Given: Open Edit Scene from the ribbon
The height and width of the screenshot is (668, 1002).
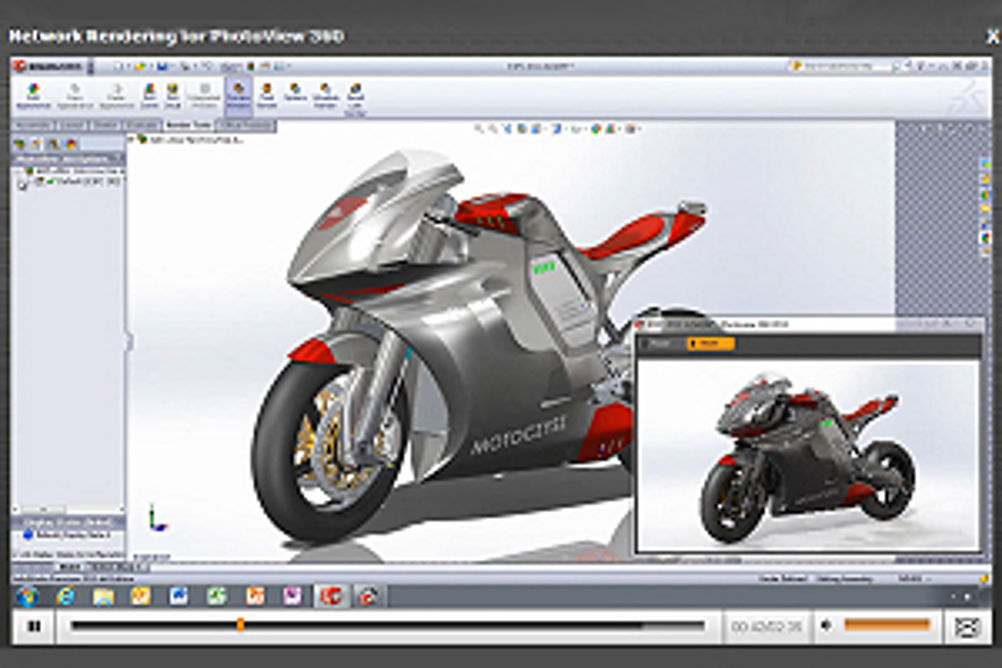Looking at the screenshot, I should (x=149, y=96).
